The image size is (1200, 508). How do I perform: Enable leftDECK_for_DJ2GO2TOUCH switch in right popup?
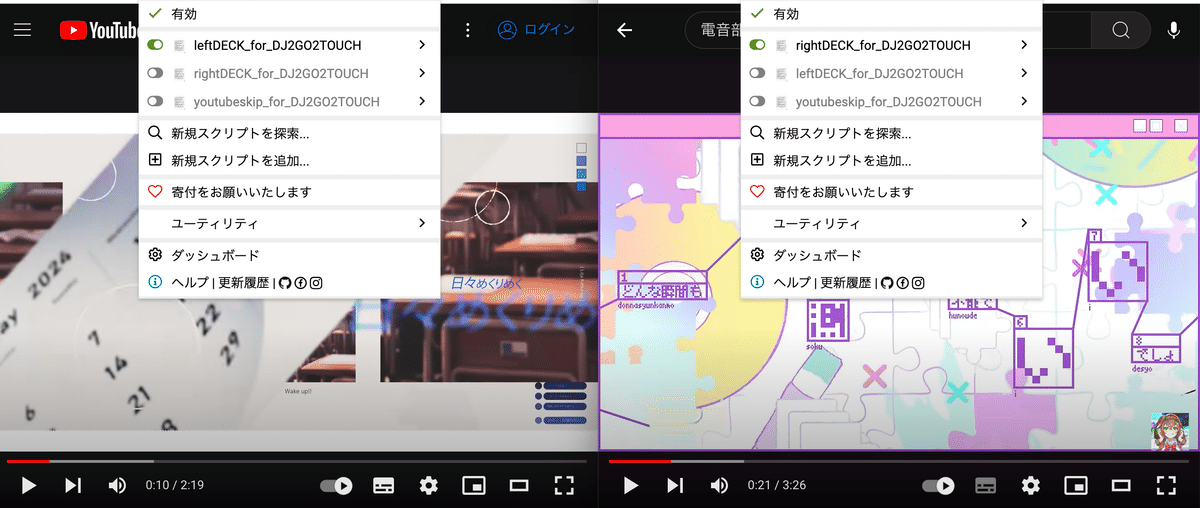pos(757,73)
